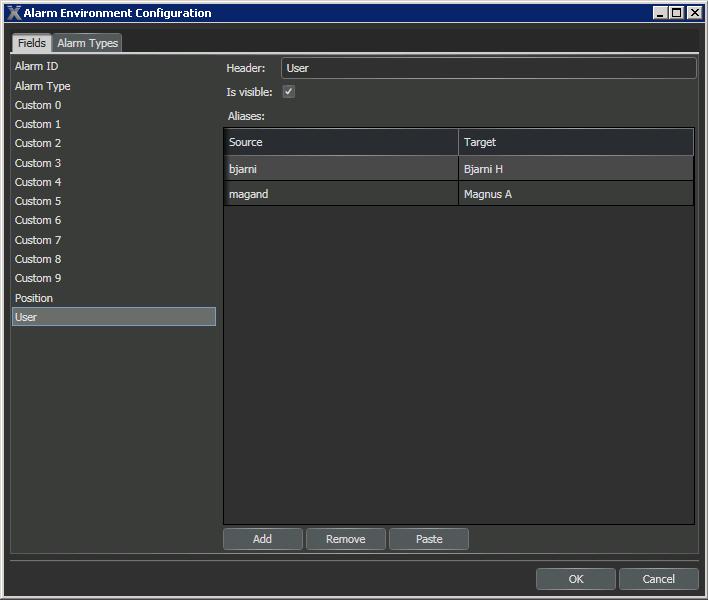
Task: Select Custom 9 from fields
Action: tap(114, 278)
